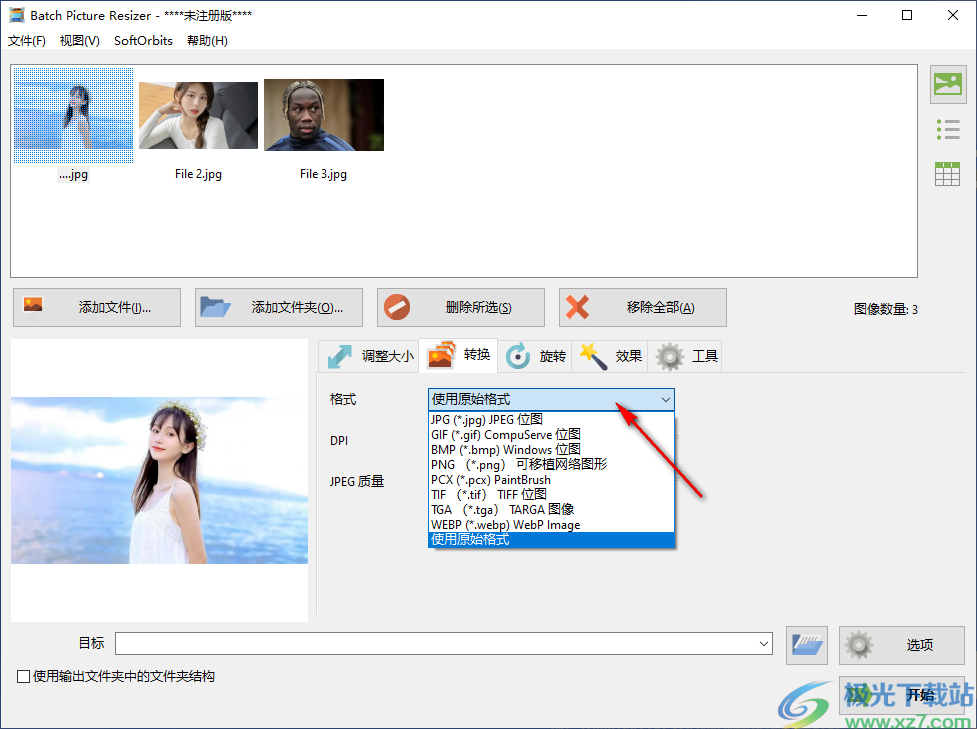This screenshot has height=729, width=977.
Task: Click the red prohibit icon on 删除所选 button
Action: click(398, 307)
